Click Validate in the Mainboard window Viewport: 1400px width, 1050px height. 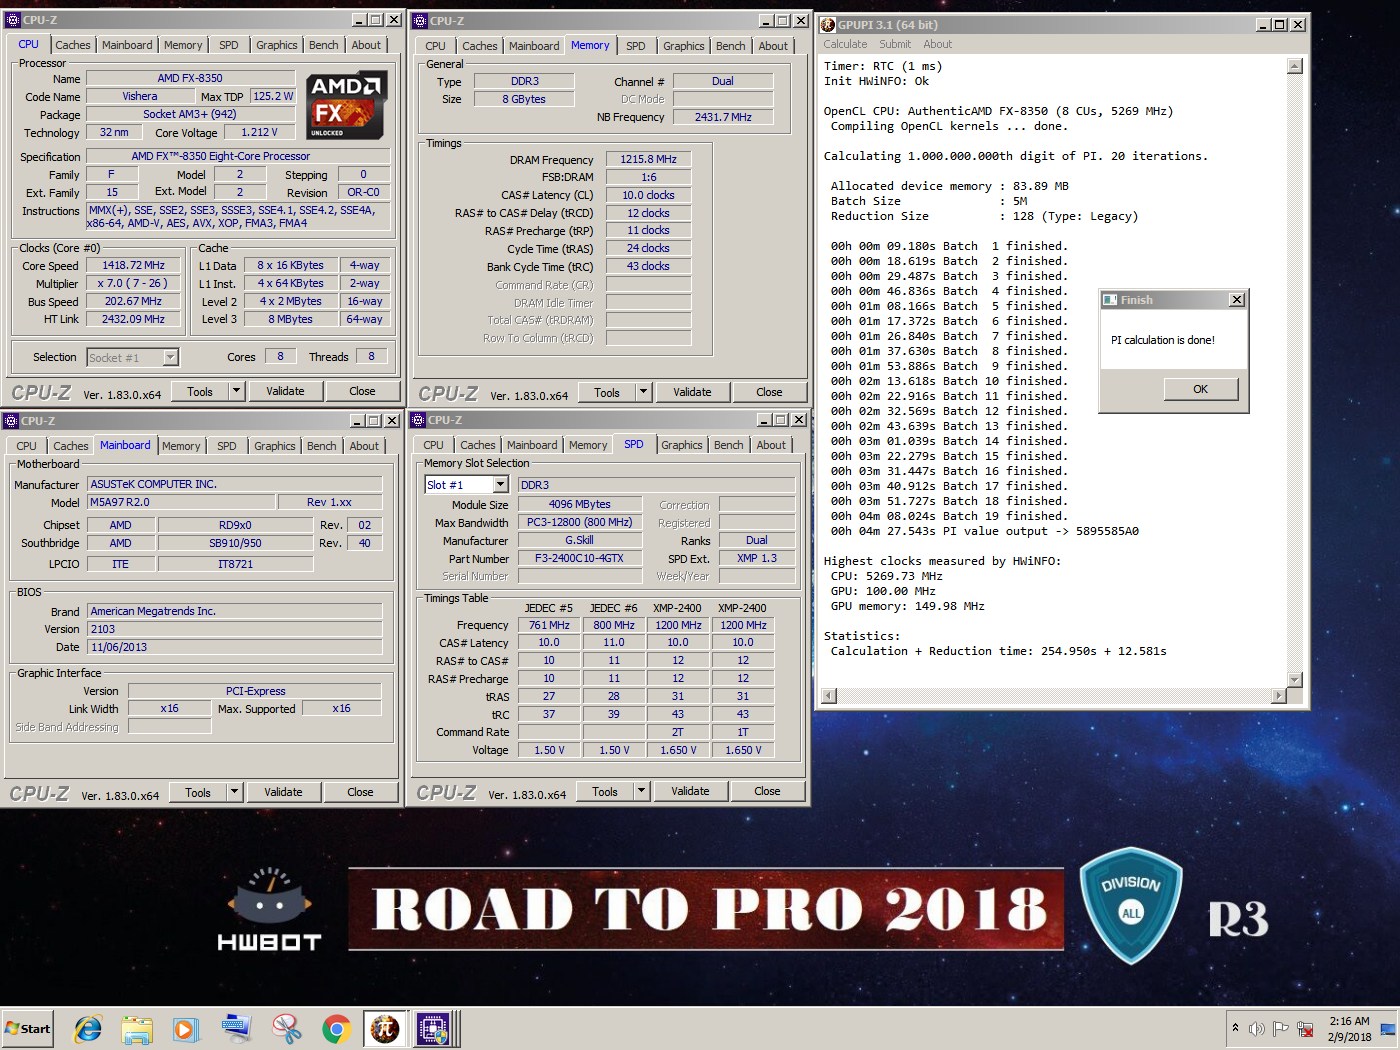283,792
